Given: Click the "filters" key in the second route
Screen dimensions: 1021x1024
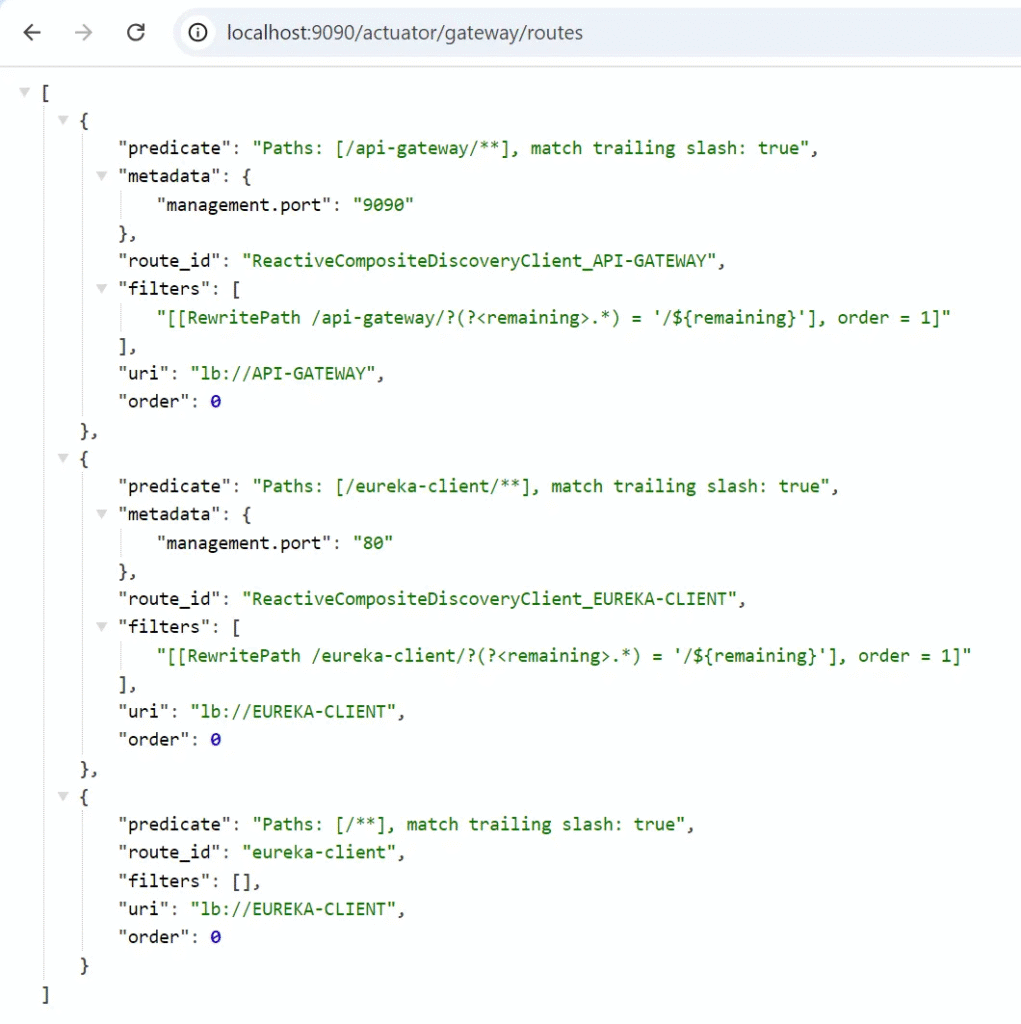Looking at the screenshot, I should coord(165,627).
